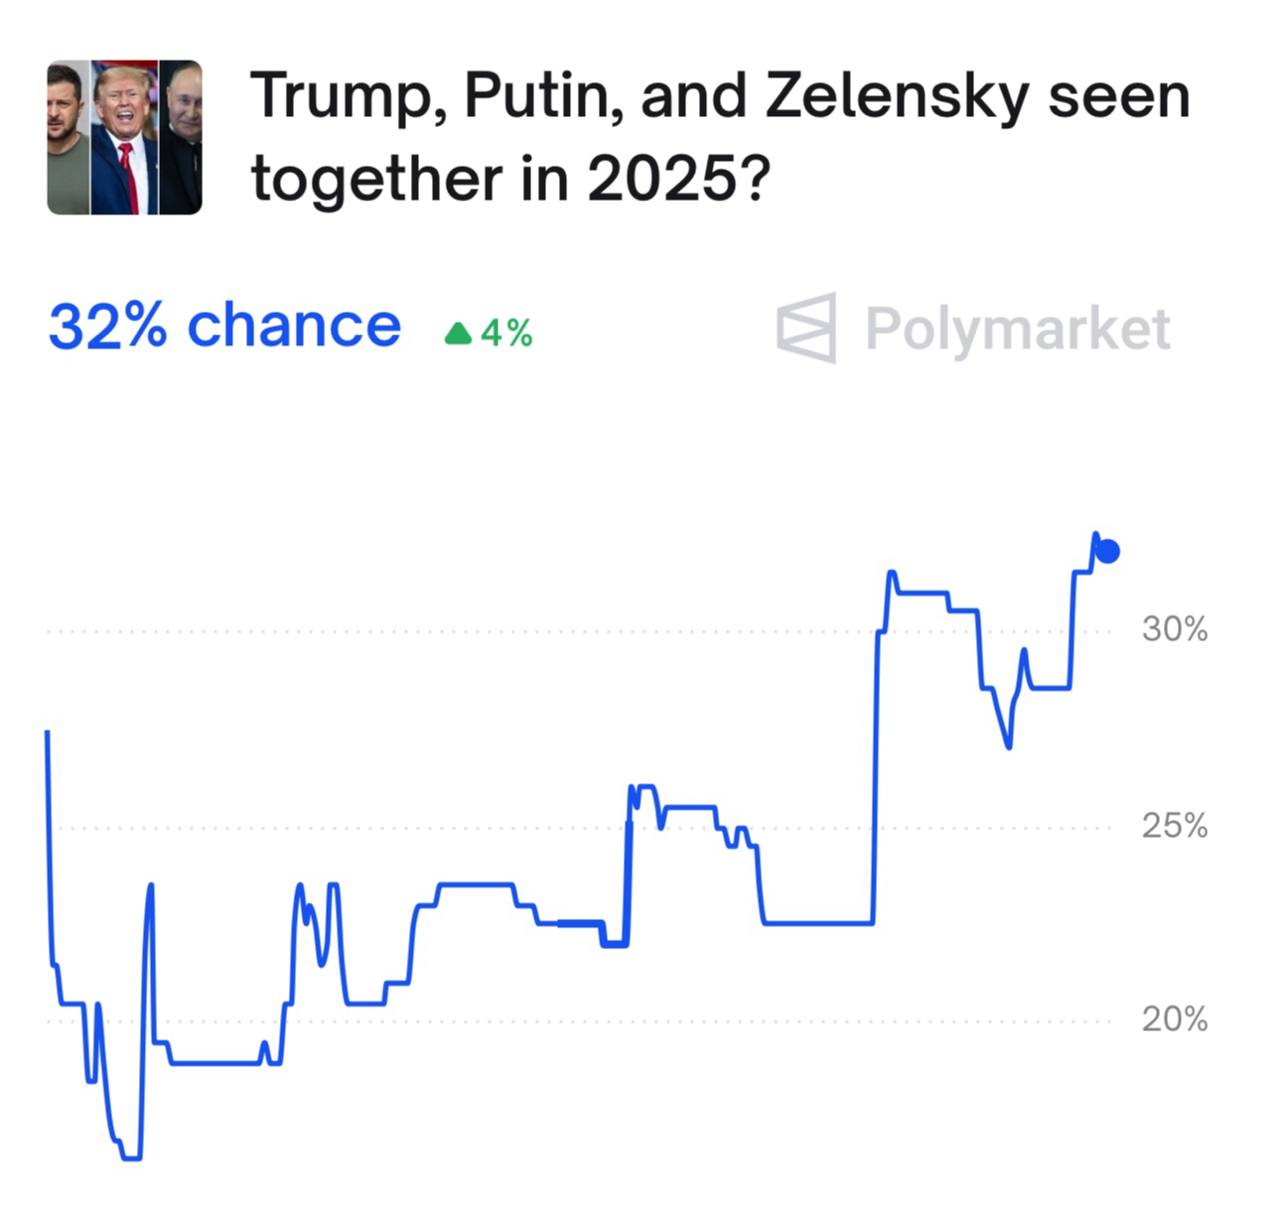Click the 20% y-axis label
The image size is (1280, 1205).
1174,1020
